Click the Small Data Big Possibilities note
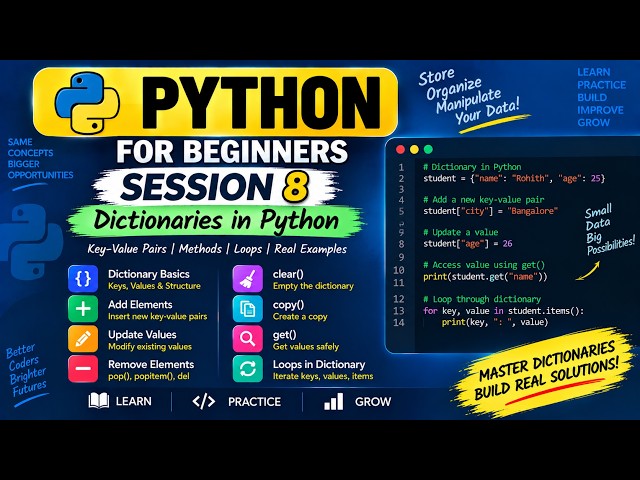The height and width of the screenshot is (480, 640). [610, 230]
